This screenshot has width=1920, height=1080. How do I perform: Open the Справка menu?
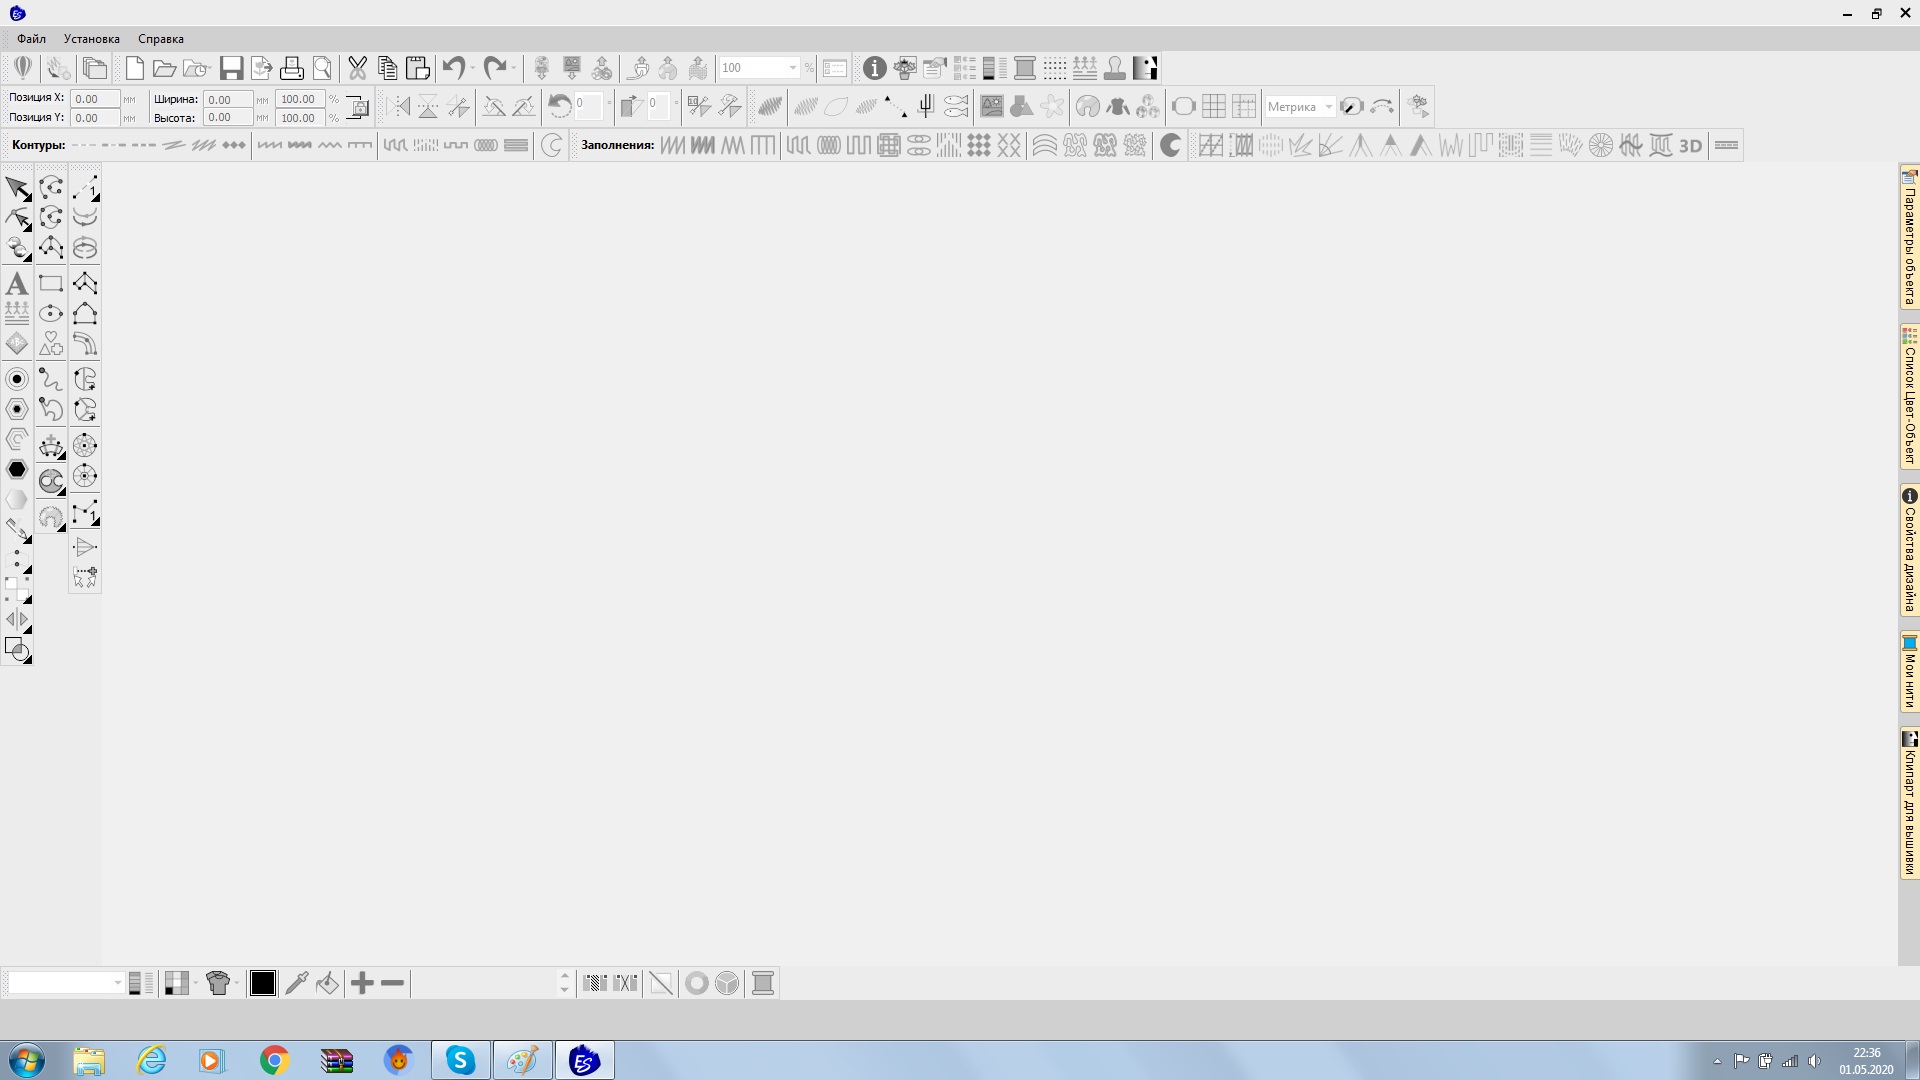[160, 39]
